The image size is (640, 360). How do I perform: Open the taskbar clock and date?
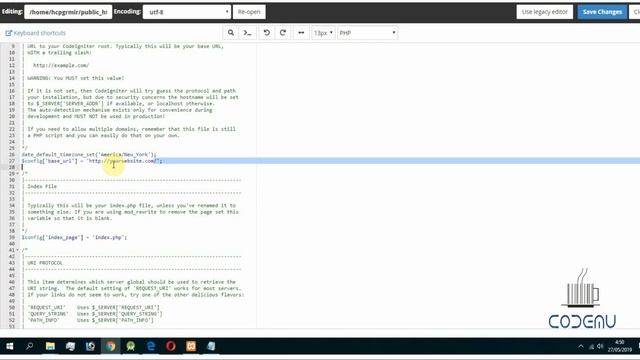pos(620,346)
